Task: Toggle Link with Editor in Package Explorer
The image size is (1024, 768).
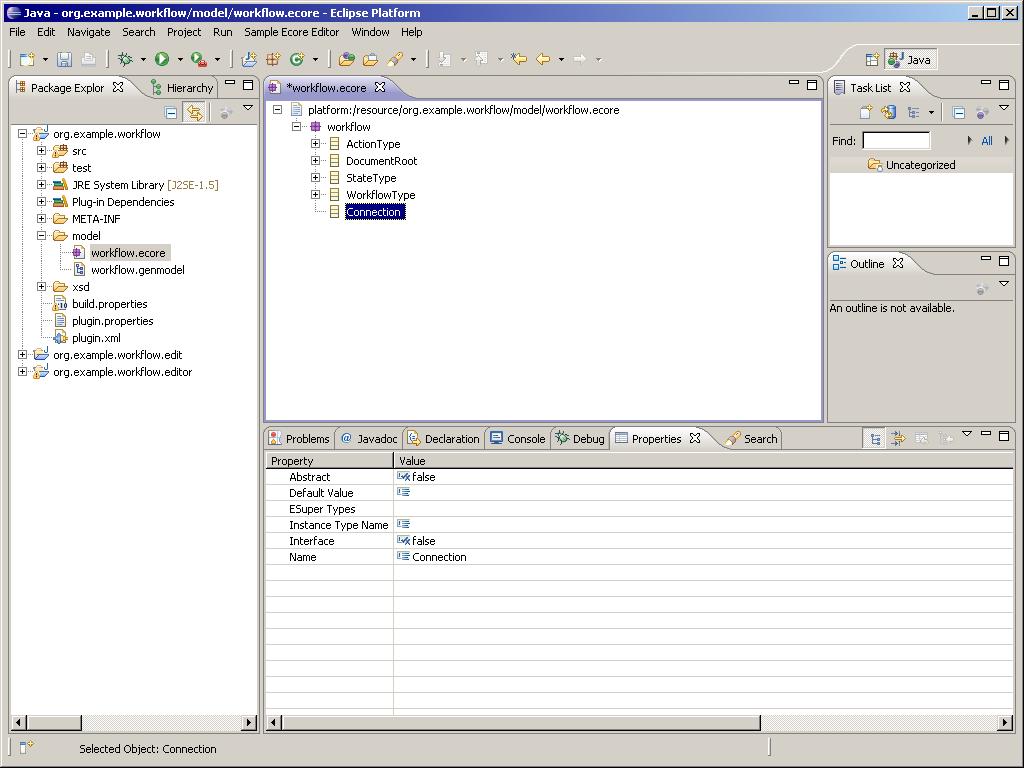Action: point(194,113)
